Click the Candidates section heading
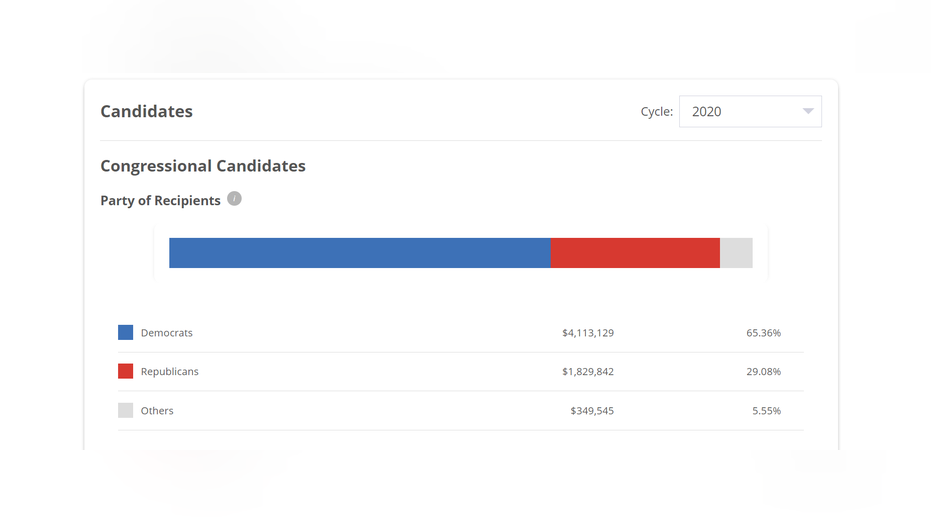931x523 pixels. coord(146,112)
